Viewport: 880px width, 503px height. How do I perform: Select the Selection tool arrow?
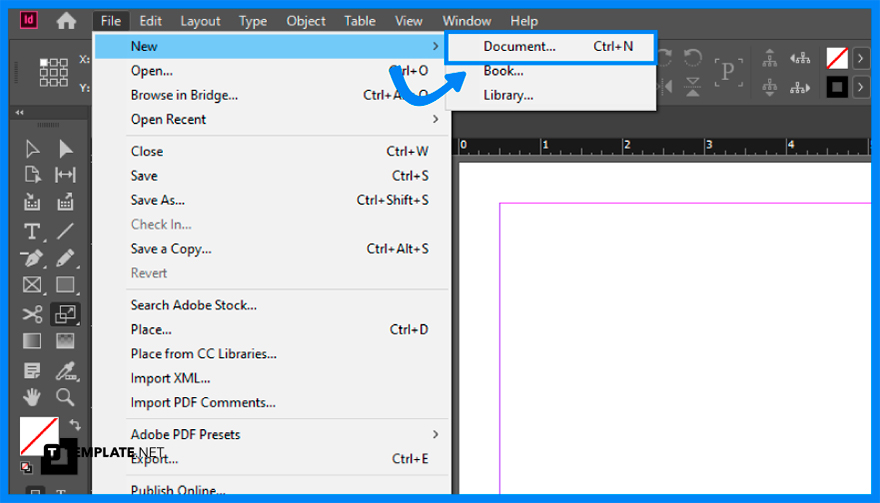32,149
